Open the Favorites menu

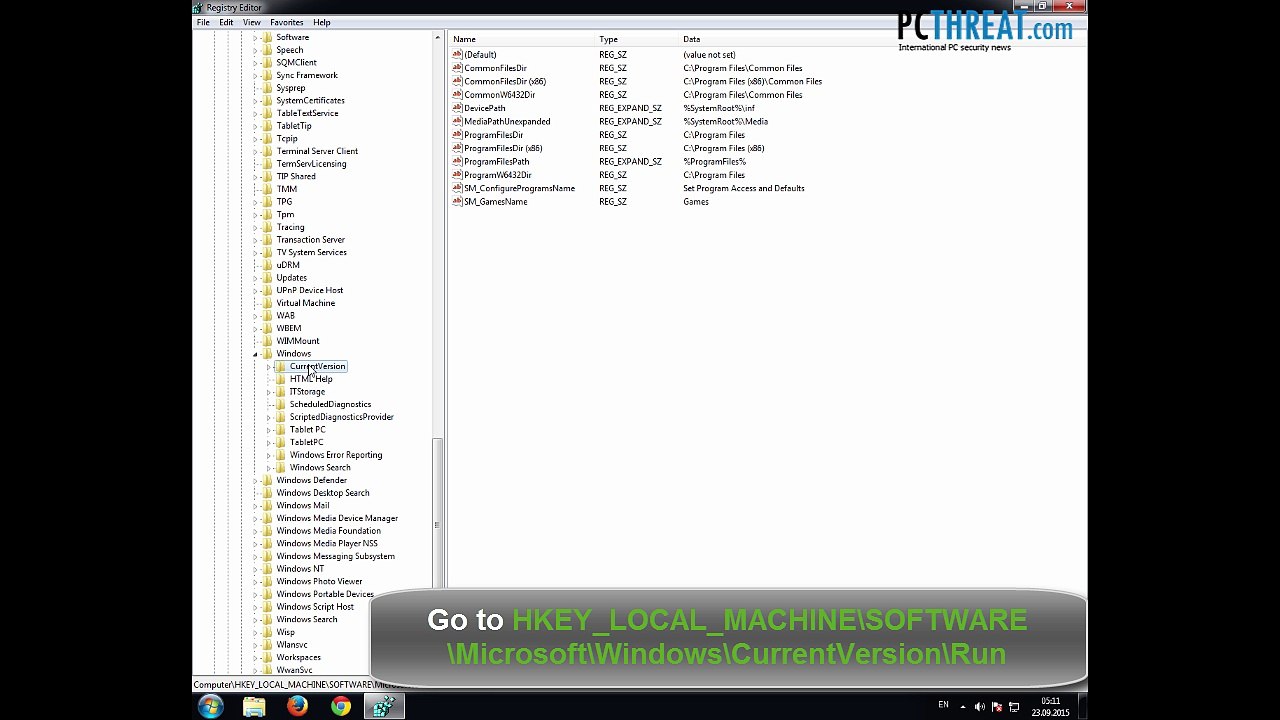286,22
